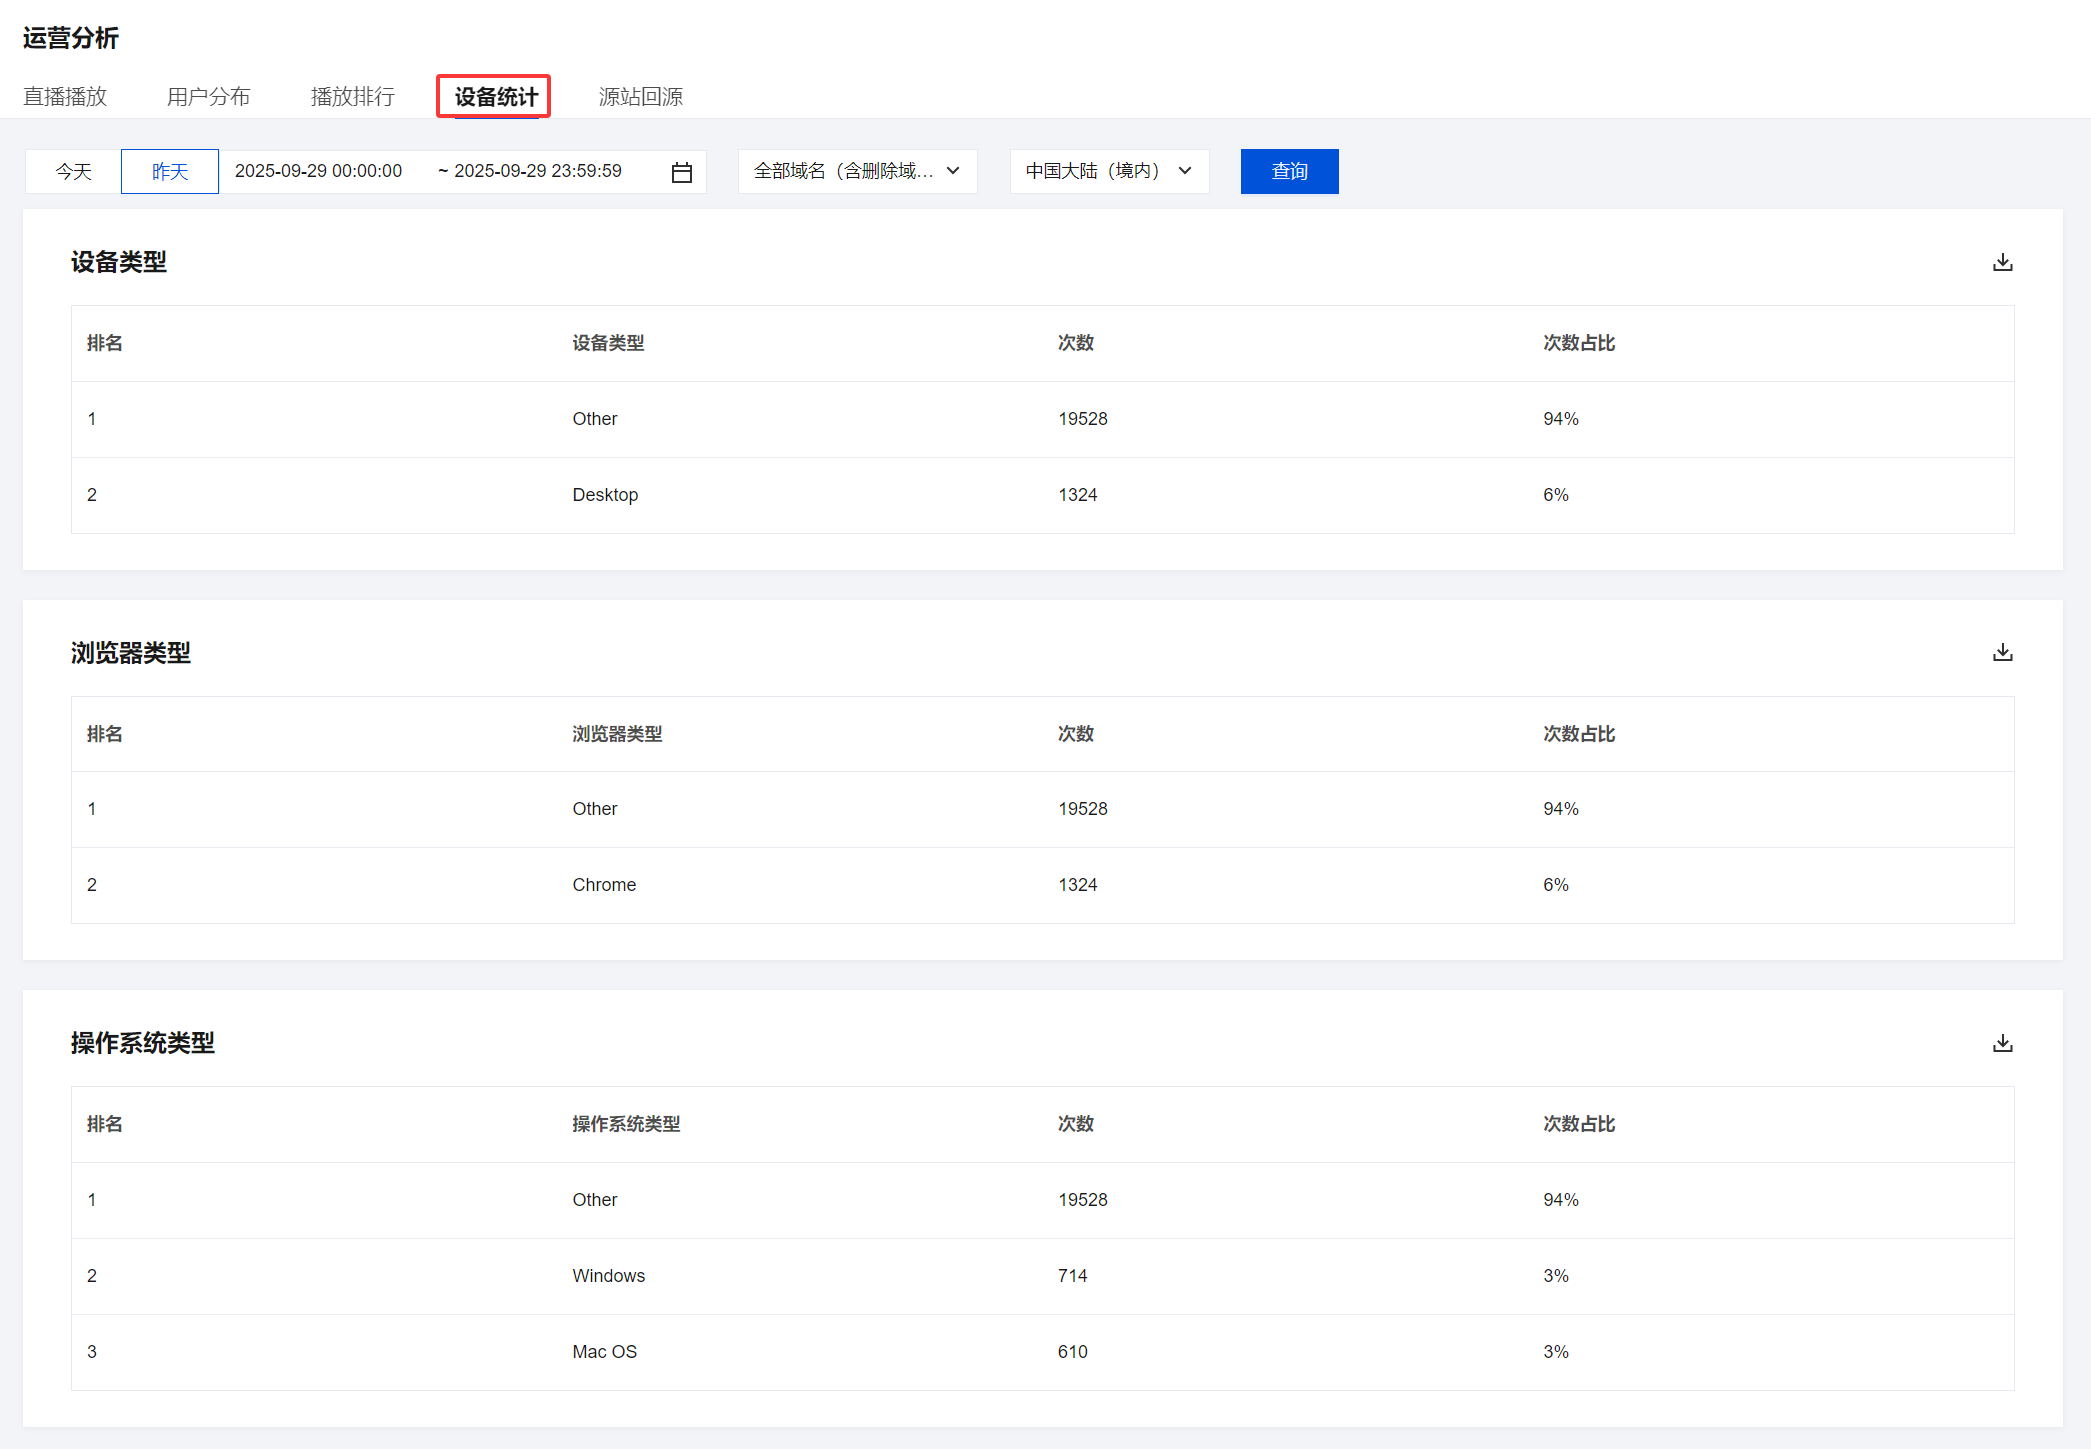Viewport: 2091px width, 1449px height.
Task: Expand the 全部域名 domain dropdown
Action: pos(857,171)
